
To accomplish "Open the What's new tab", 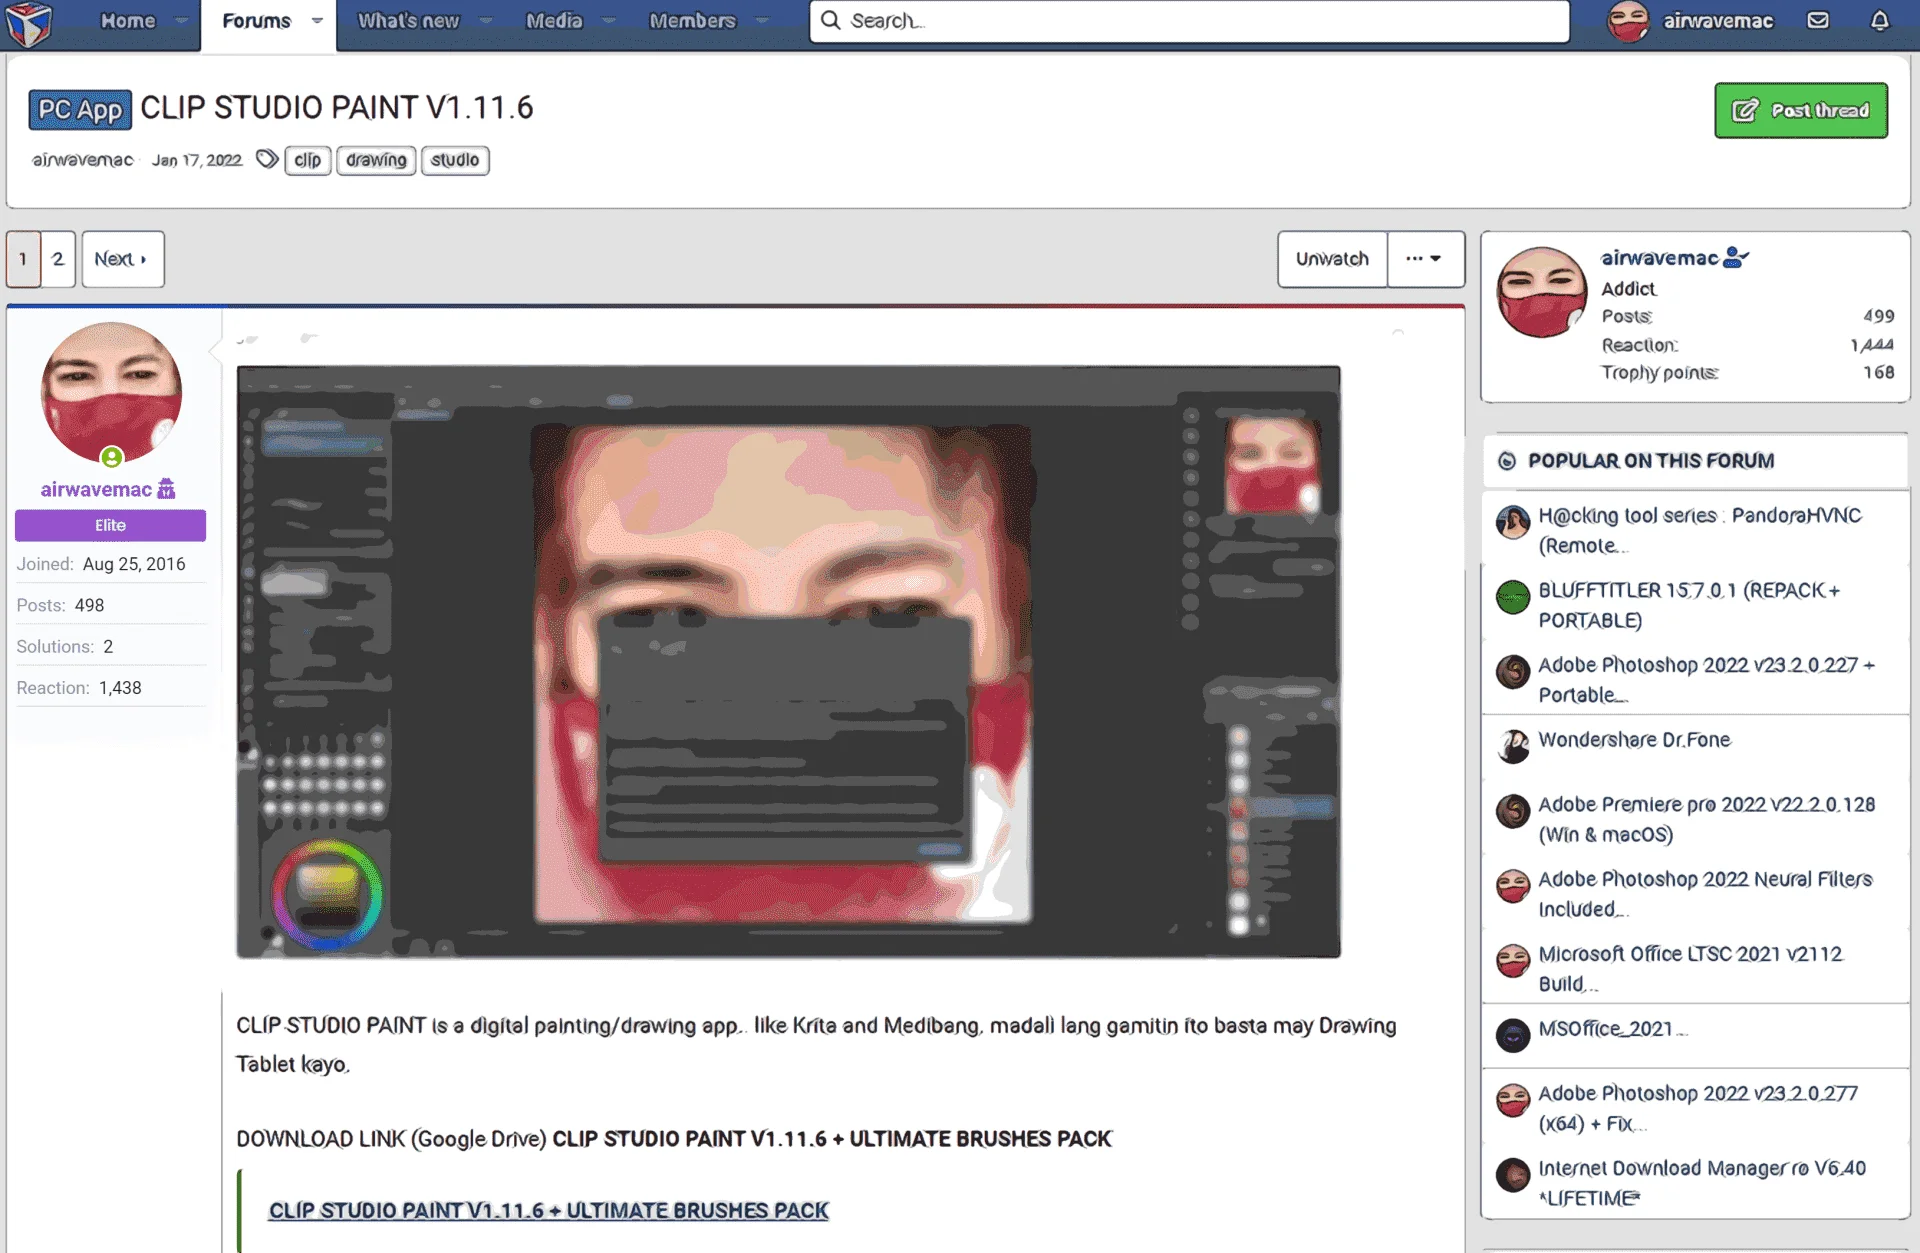I will point(408,21).
